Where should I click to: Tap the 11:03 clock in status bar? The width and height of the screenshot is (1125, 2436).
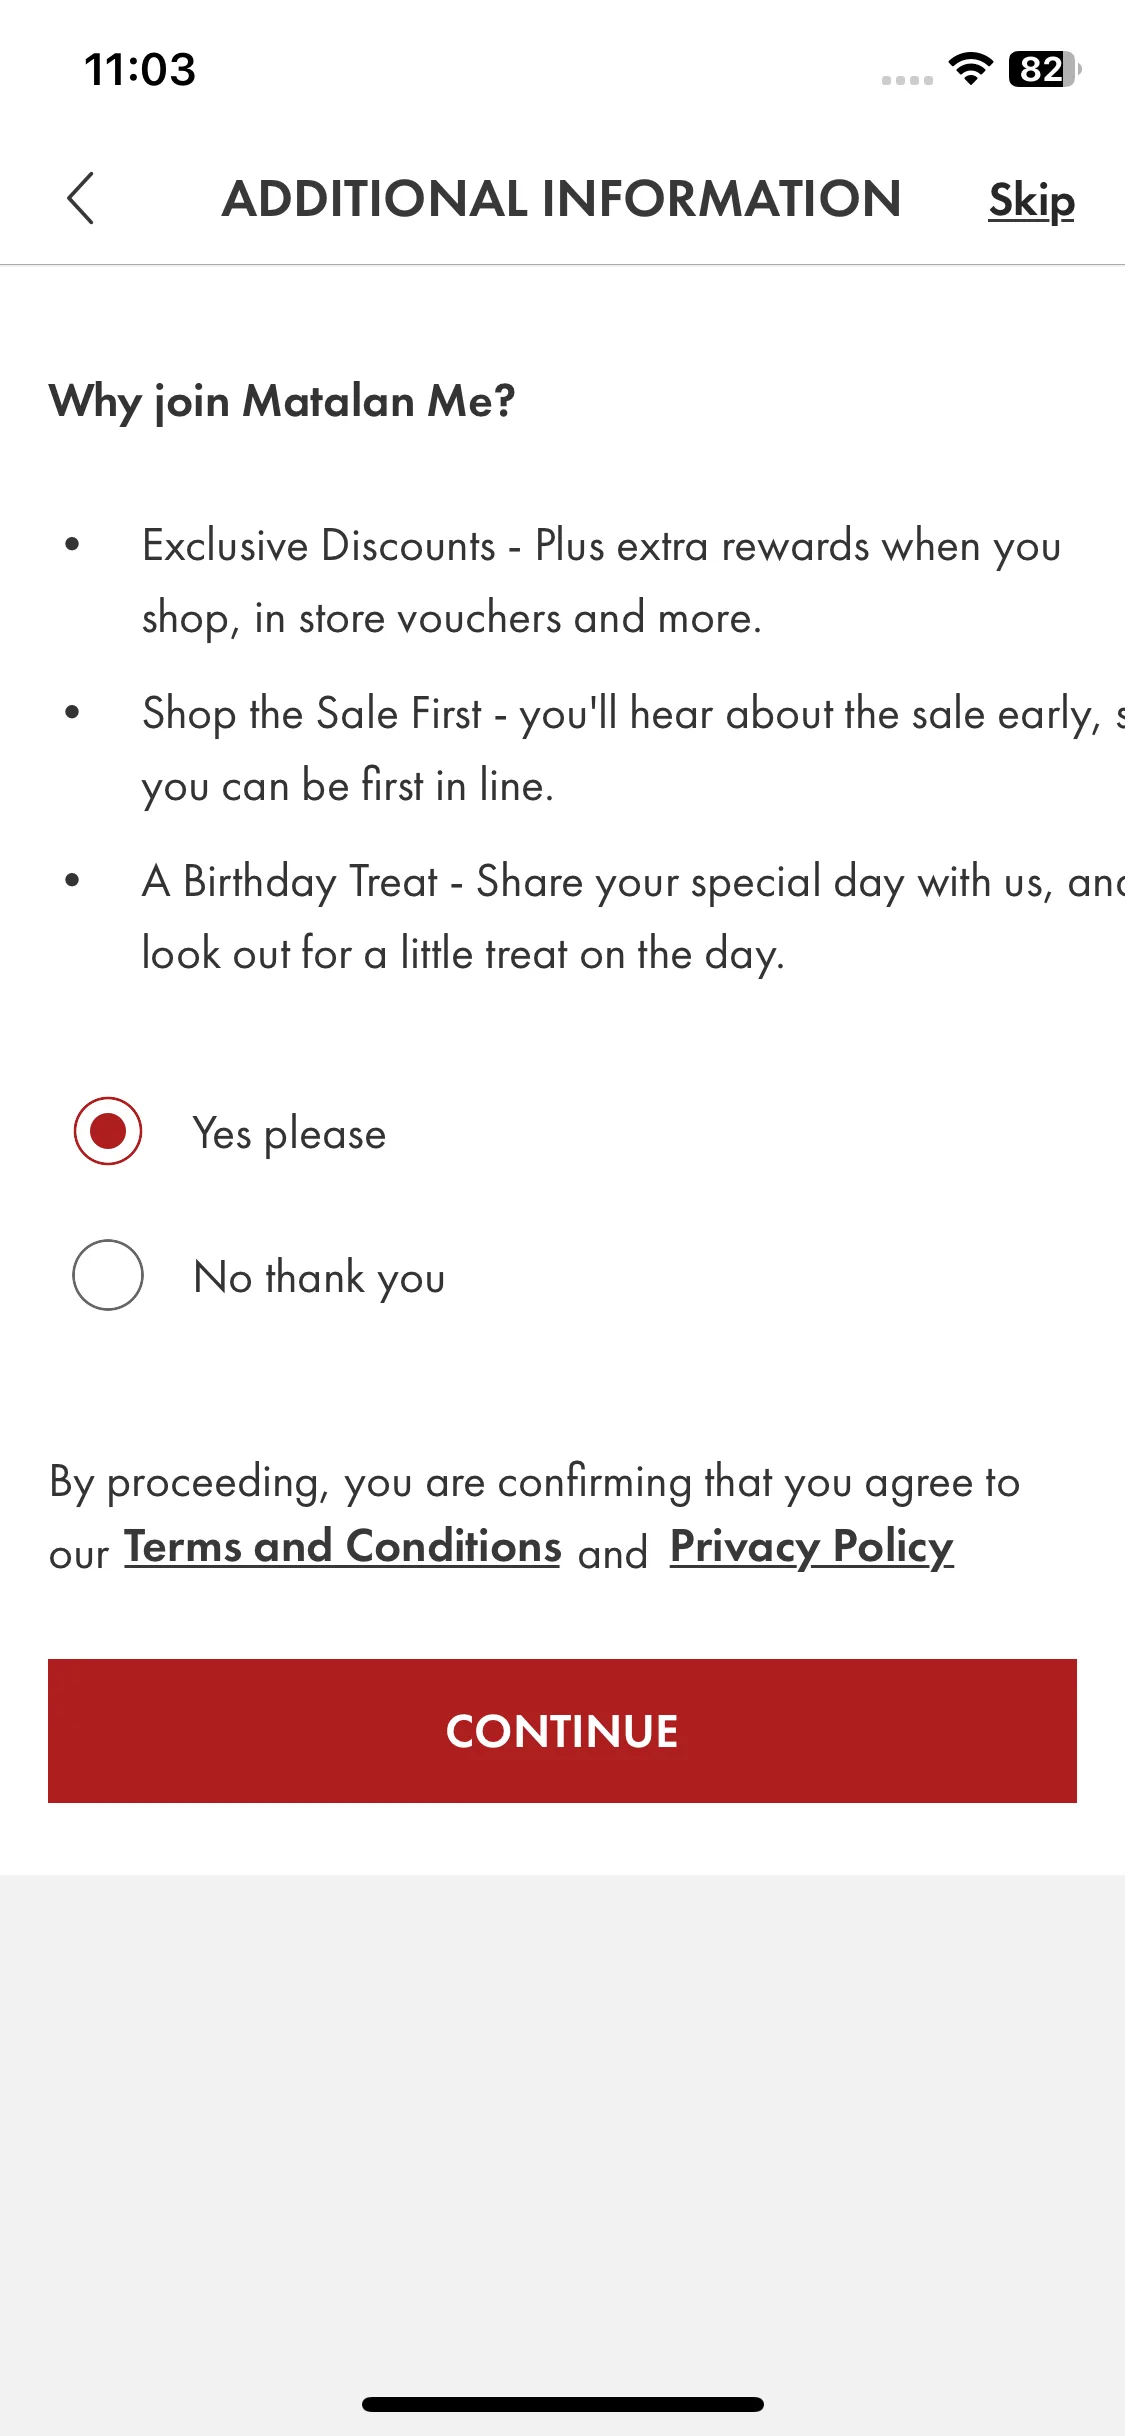(x=140, y=69)
